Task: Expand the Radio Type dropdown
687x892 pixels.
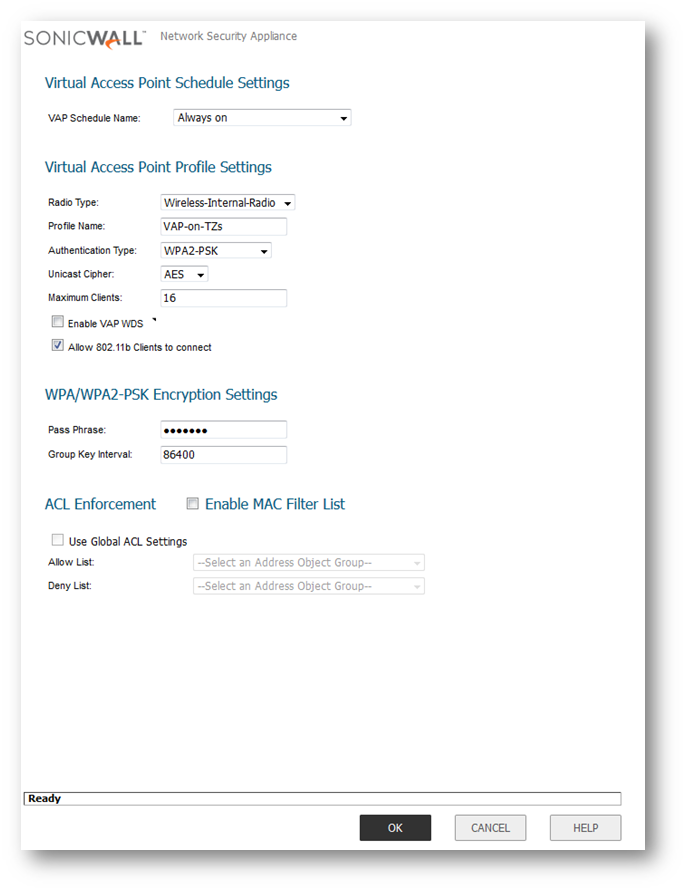Action: coord(227,203)
